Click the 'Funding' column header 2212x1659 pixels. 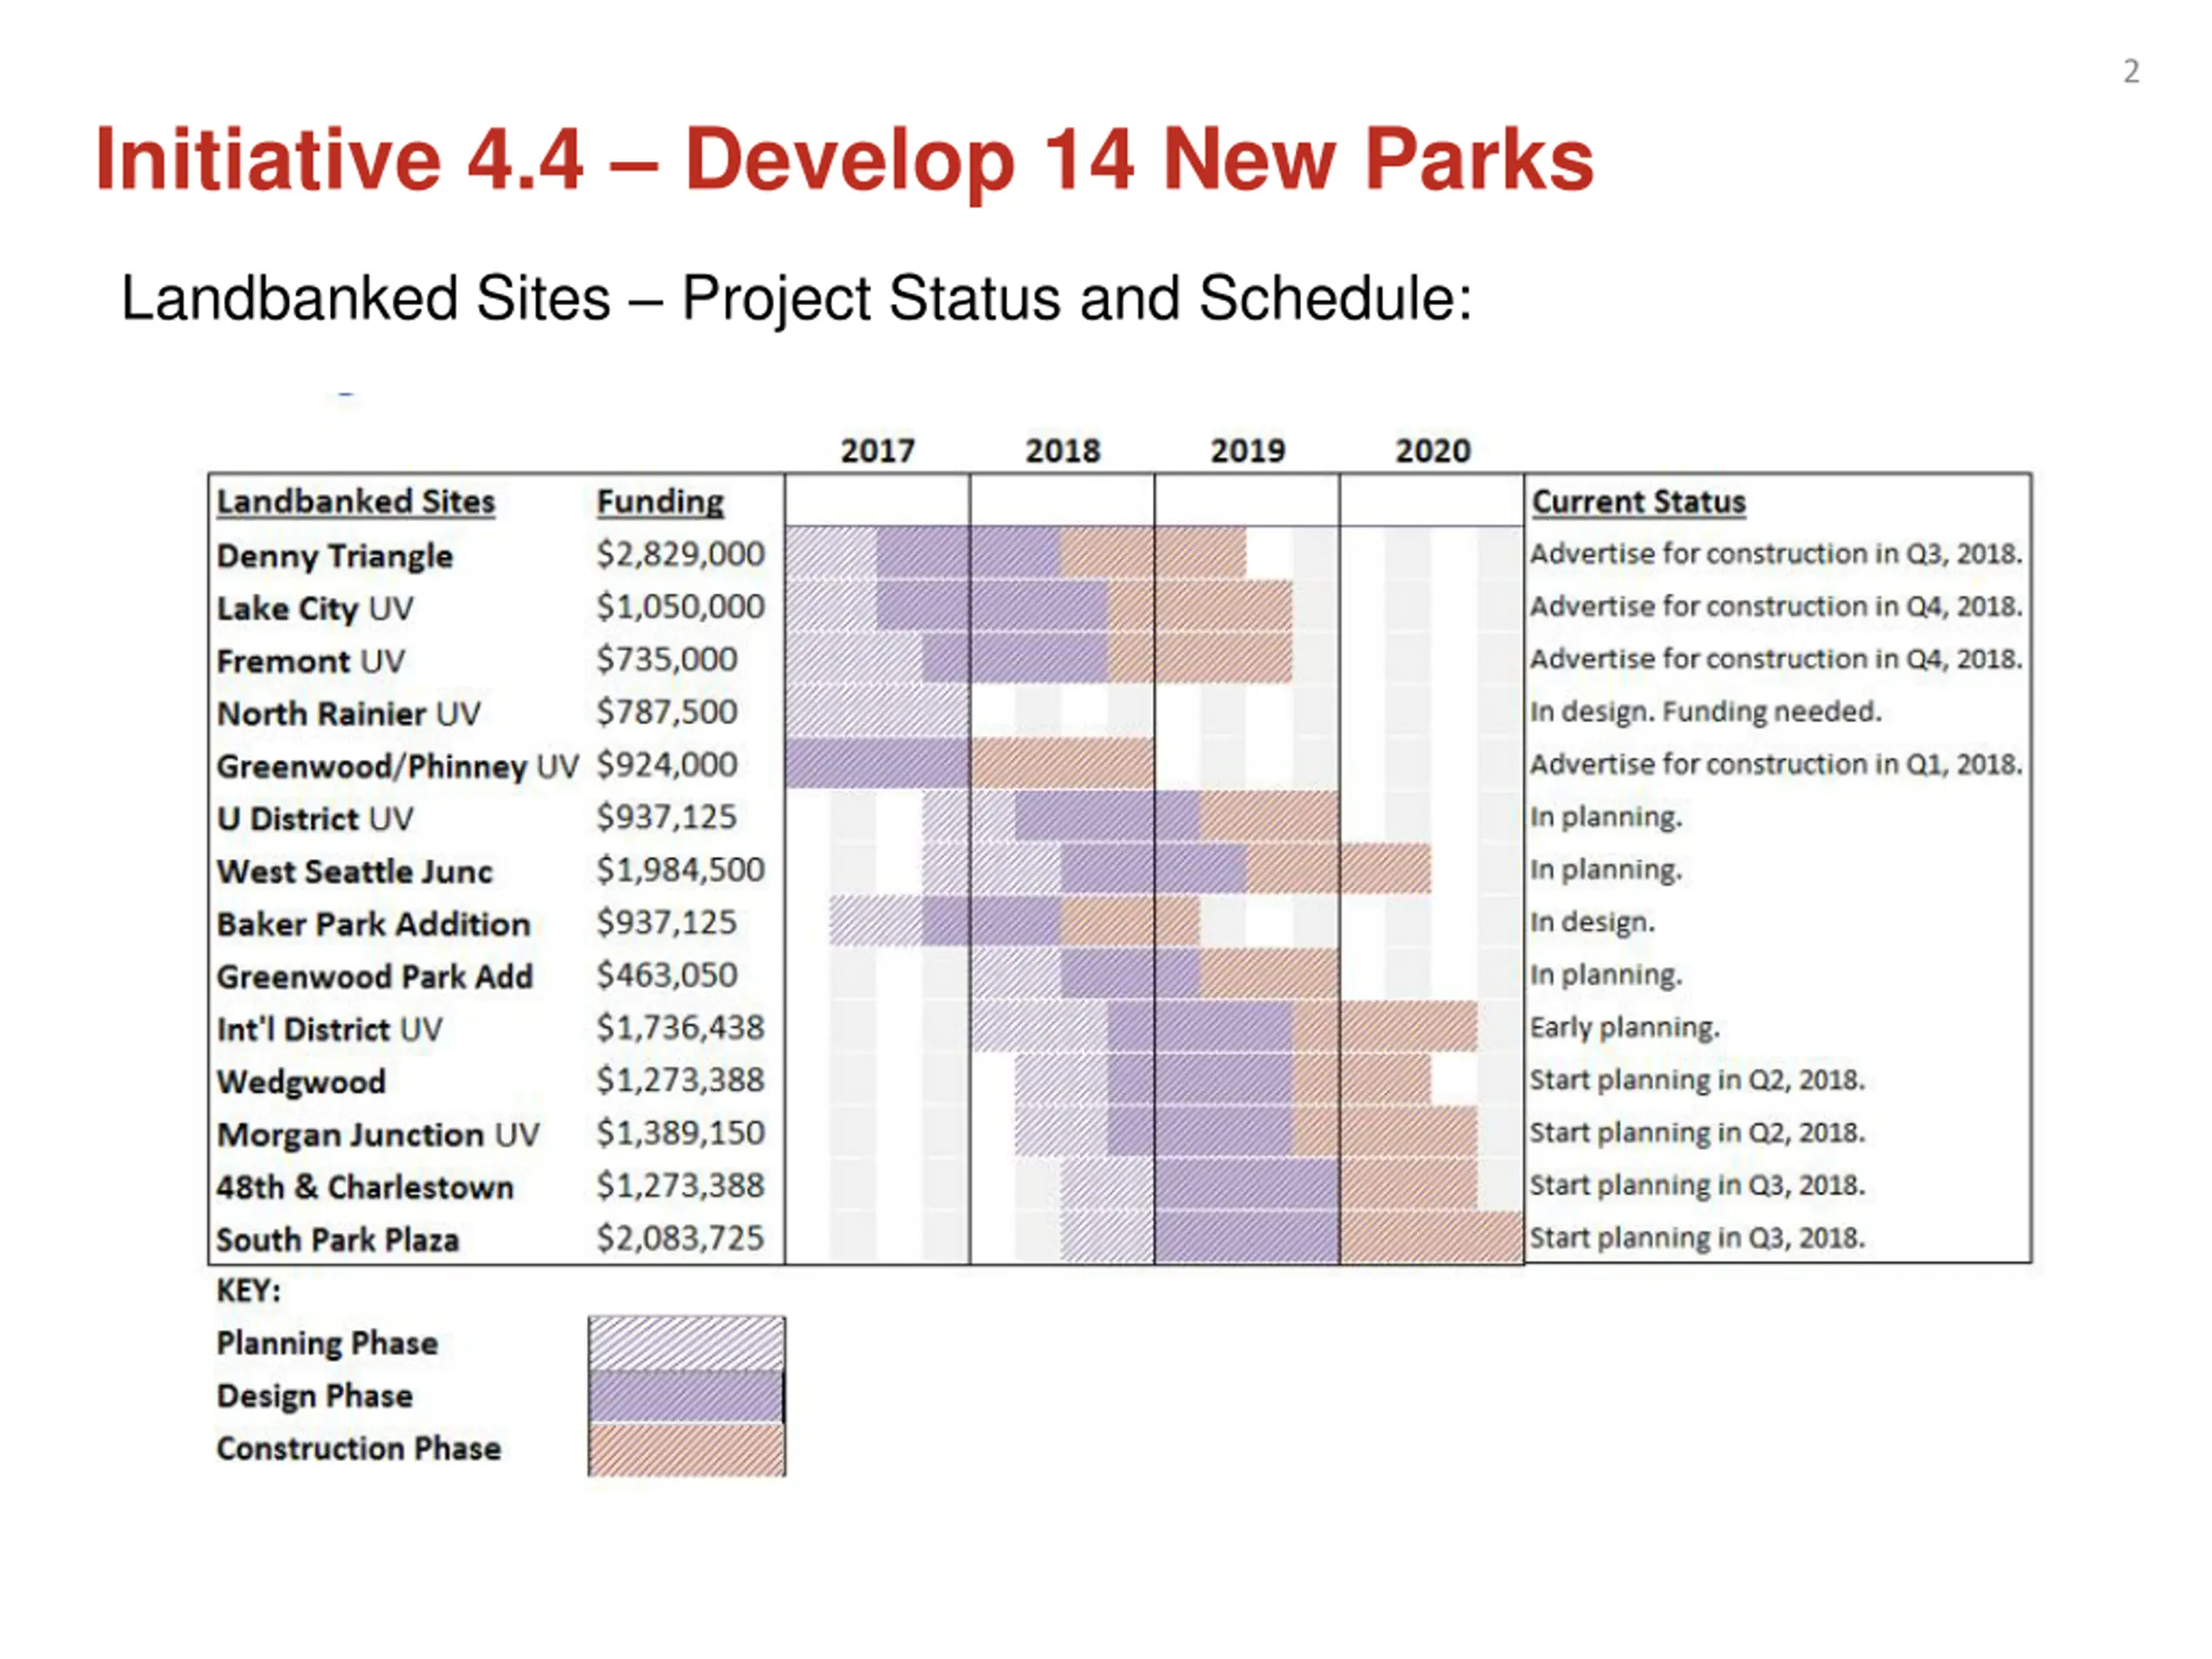(x=660, y=501)
